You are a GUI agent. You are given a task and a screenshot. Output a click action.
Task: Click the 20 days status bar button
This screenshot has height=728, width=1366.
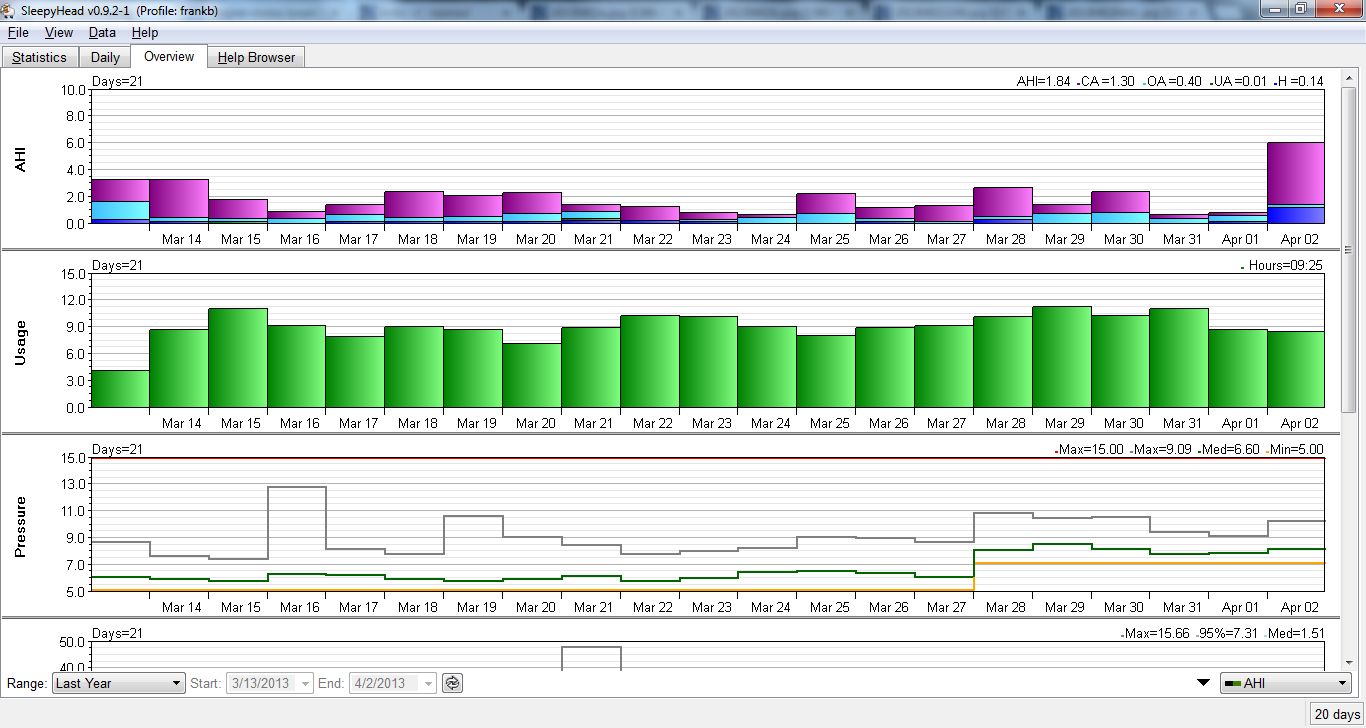coord(1336,714)
